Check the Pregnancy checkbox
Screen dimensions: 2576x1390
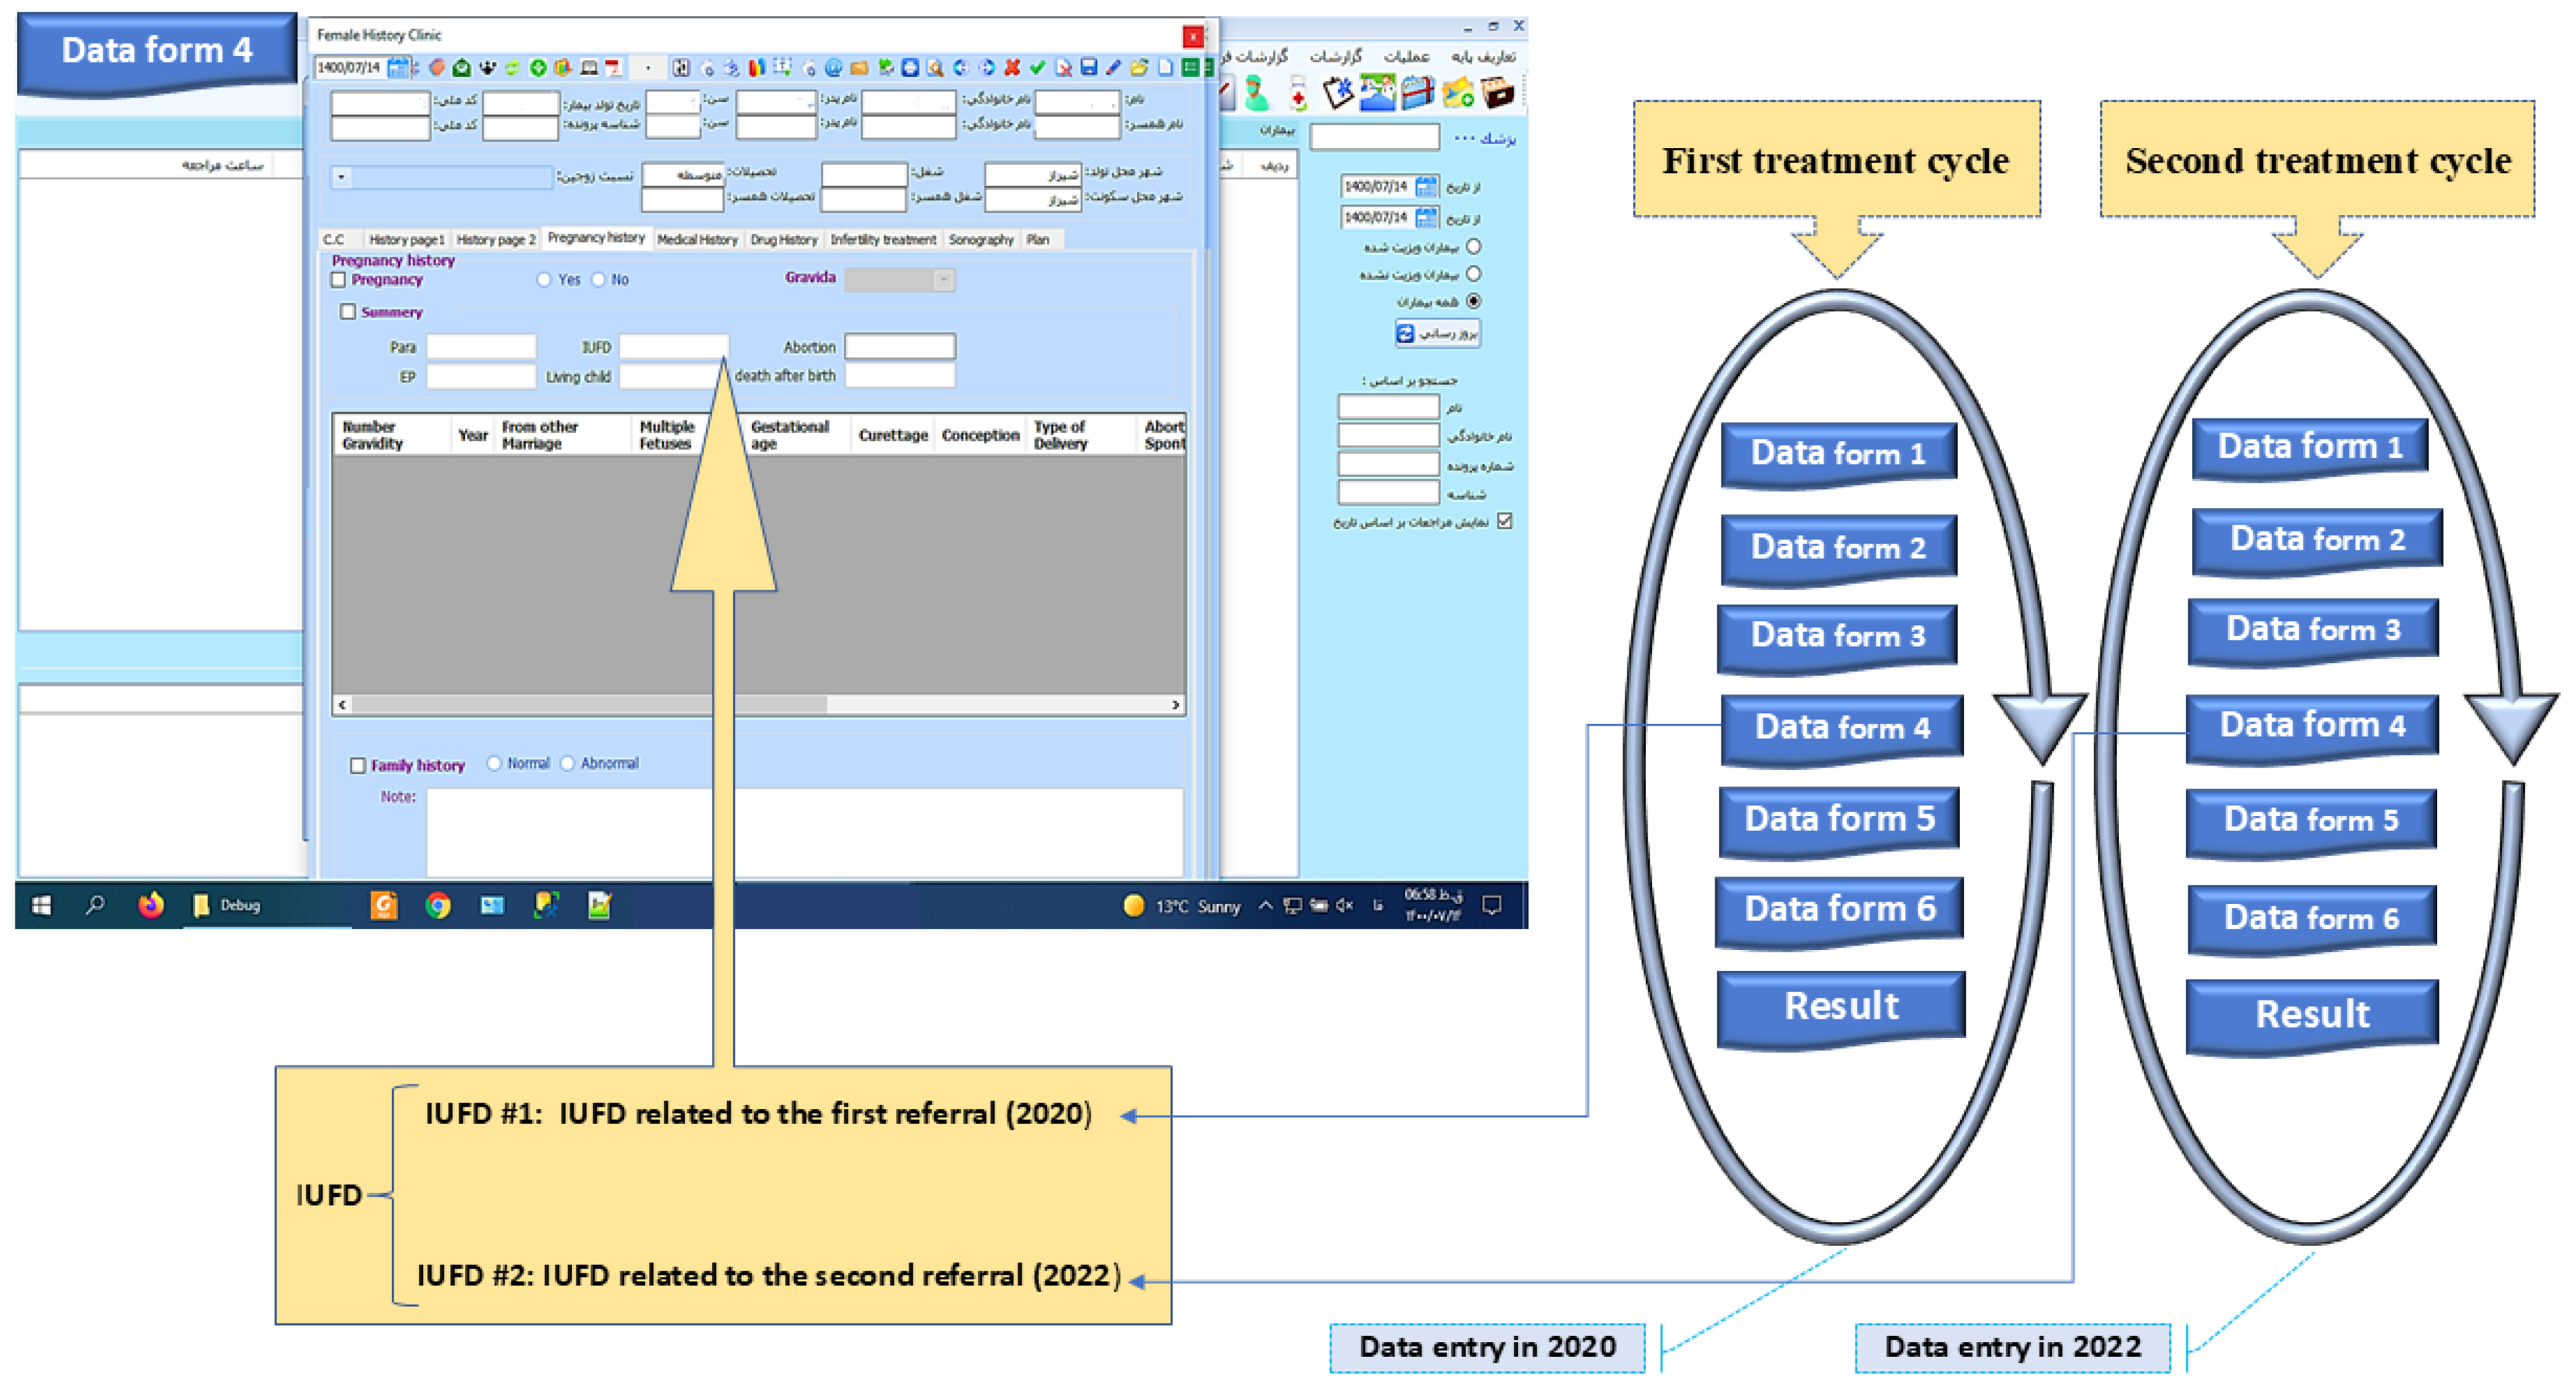coord(339,280)
